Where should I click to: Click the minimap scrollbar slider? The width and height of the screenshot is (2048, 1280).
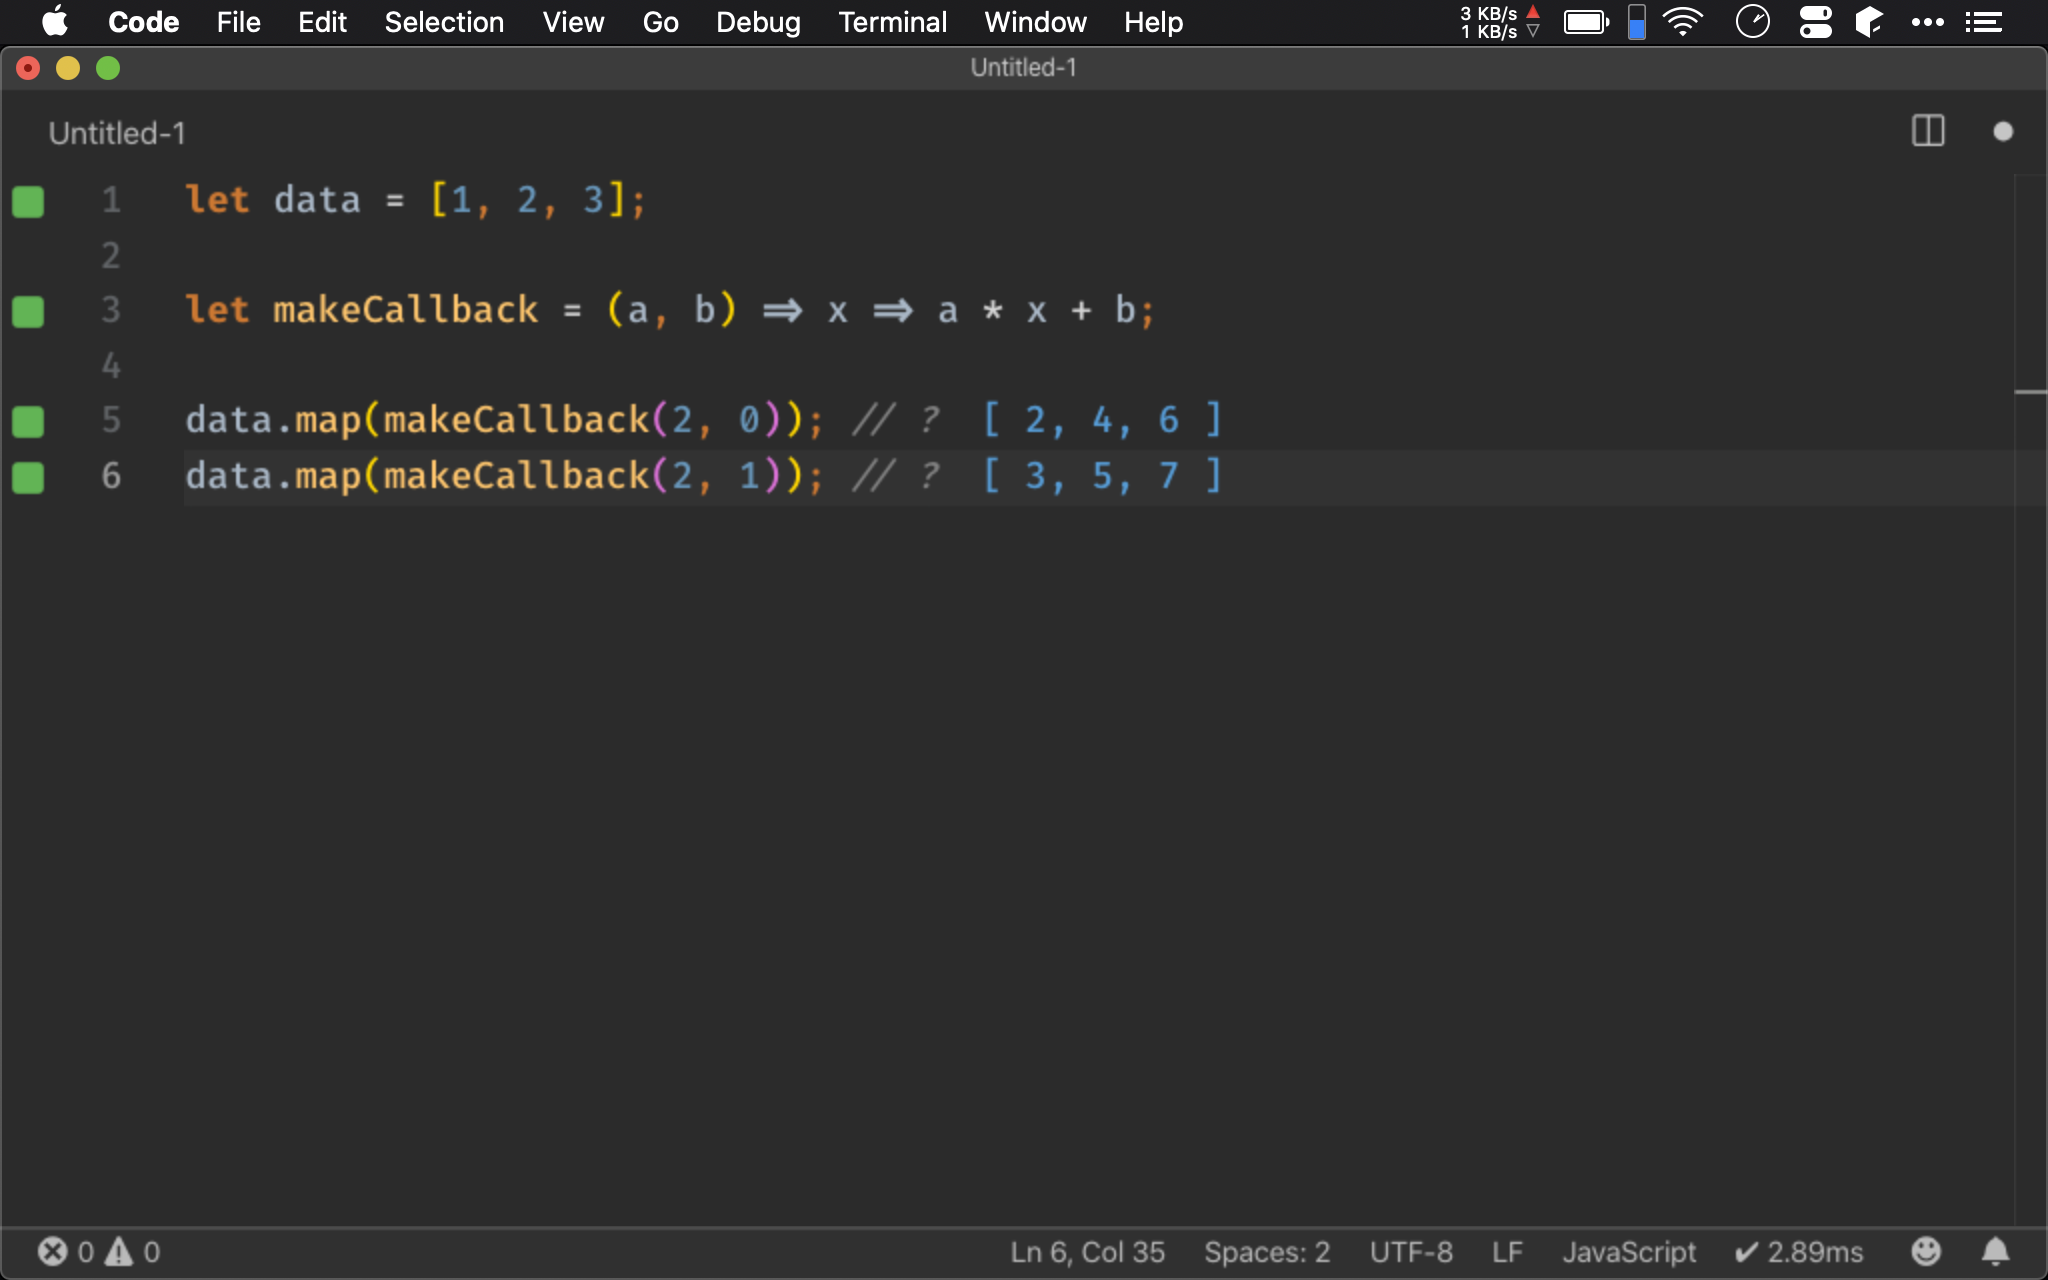pos(2030,392)
